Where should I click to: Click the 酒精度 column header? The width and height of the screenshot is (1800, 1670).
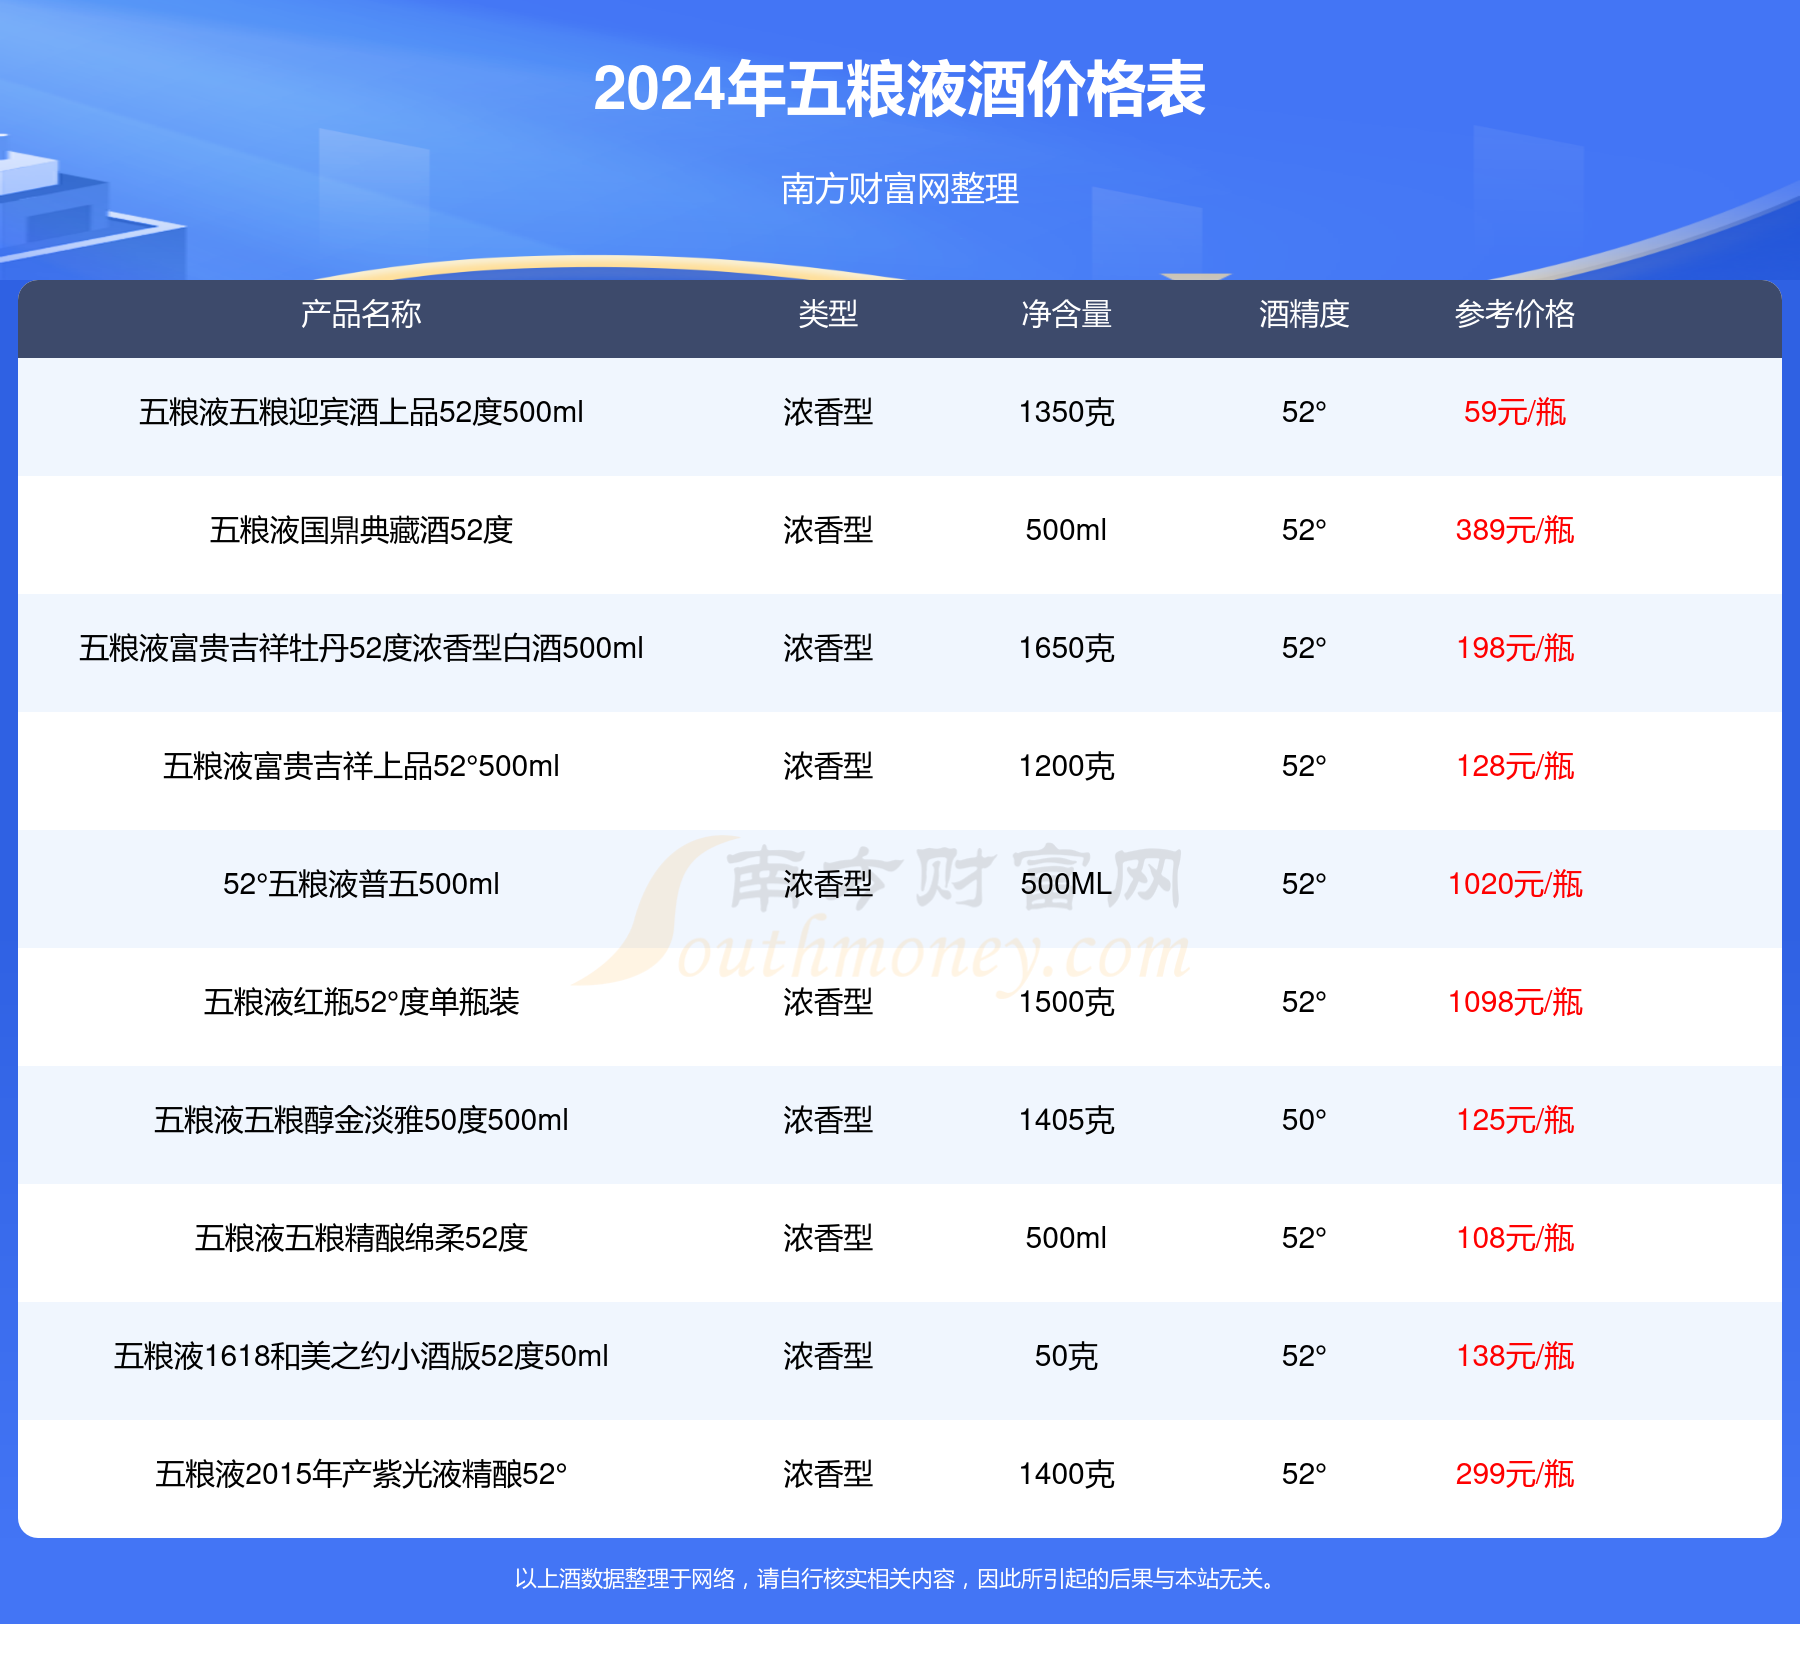(1304, 314)
